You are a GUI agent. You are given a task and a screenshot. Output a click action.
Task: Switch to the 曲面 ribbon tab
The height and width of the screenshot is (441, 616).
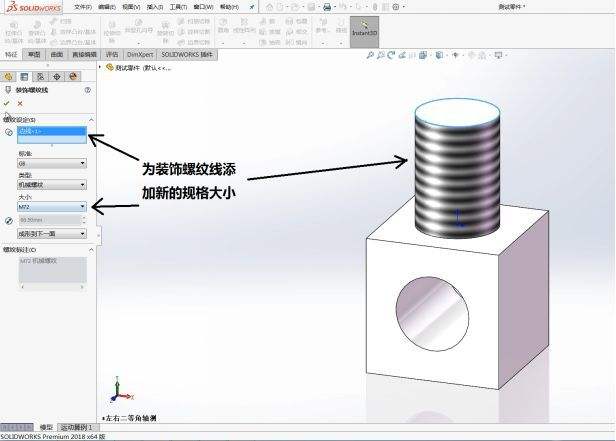pos(57,55)
